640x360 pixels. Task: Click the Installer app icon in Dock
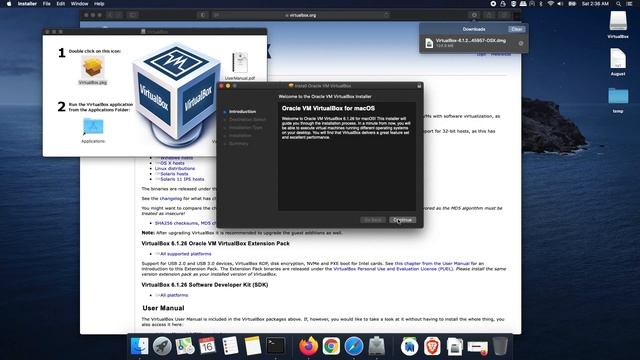click(376, 346)
